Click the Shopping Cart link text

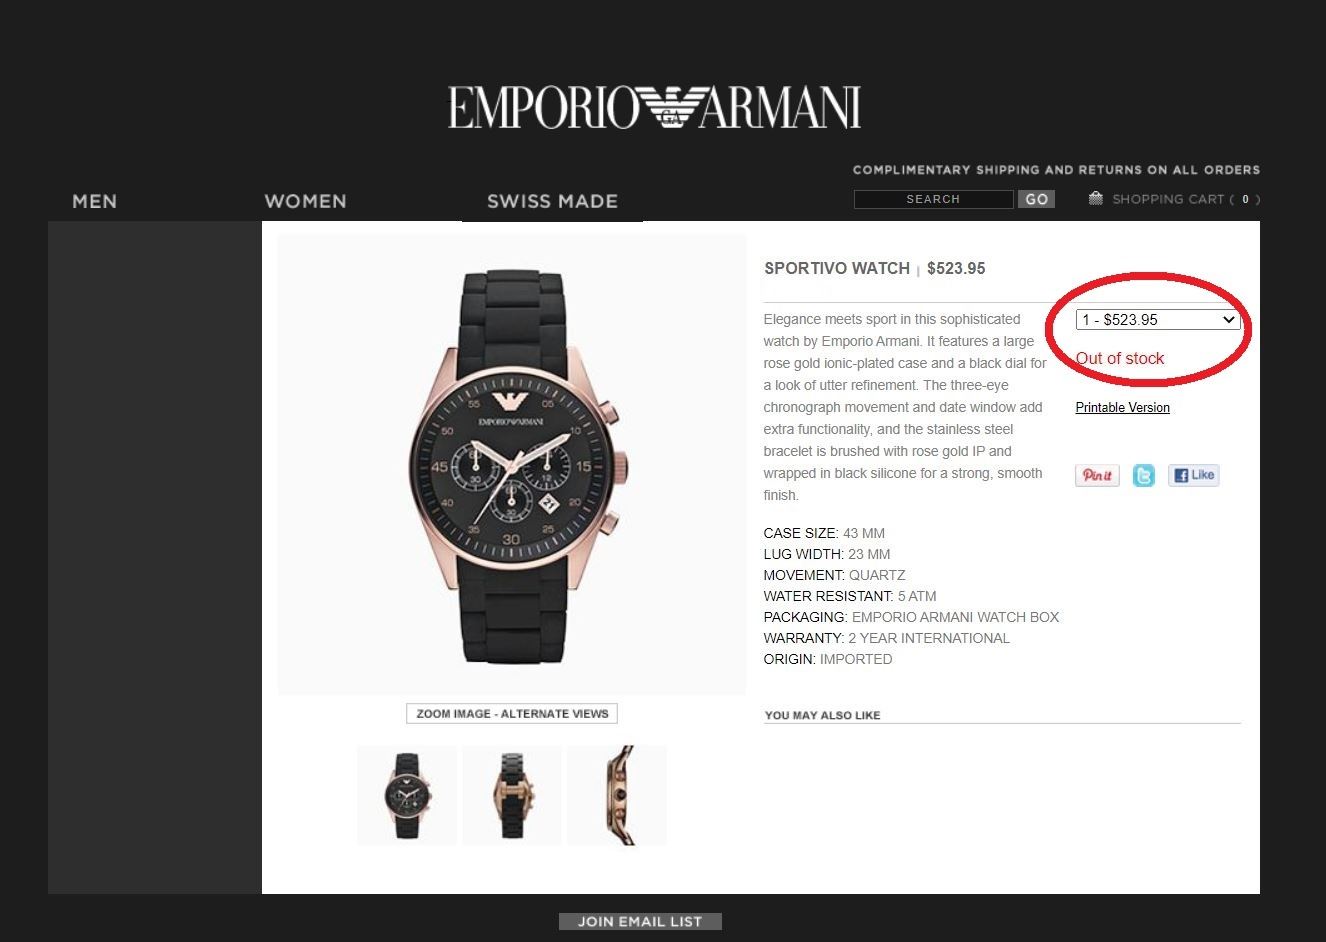pos(1168,199)
